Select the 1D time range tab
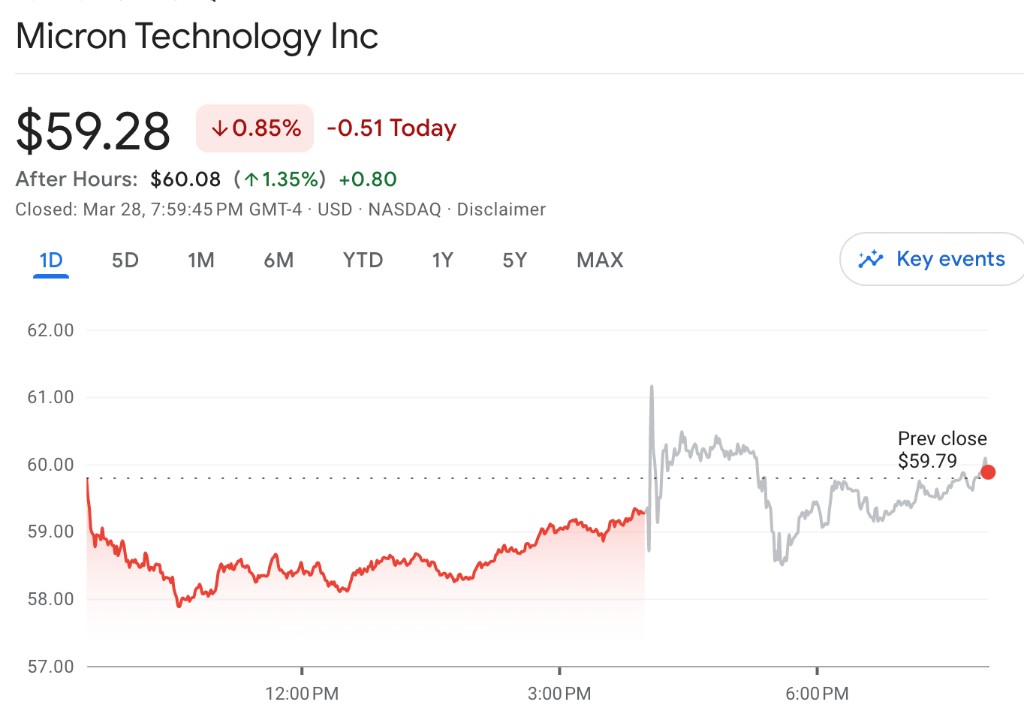 tap(51, 260)
